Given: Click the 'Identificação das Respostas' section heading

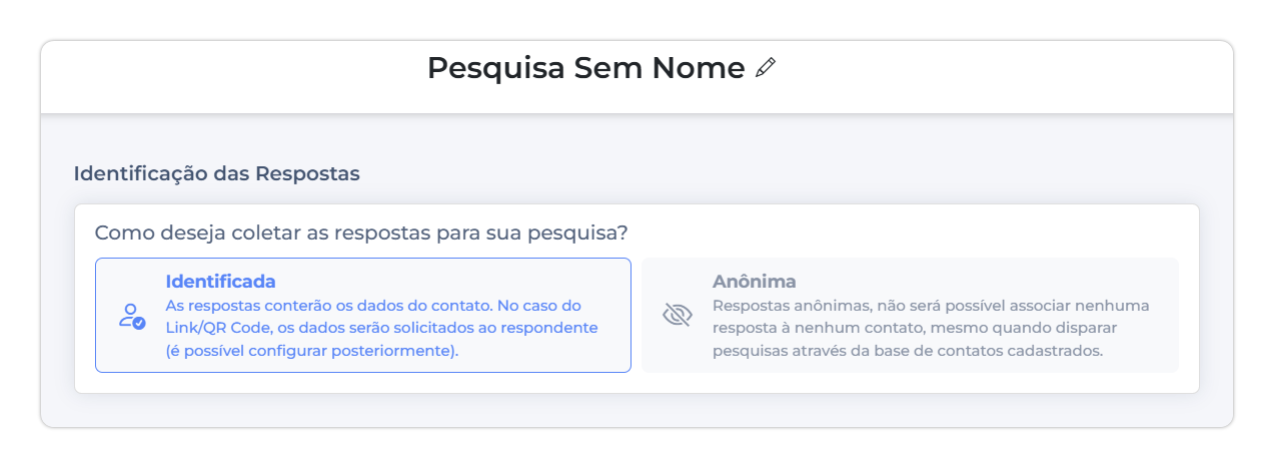Looking at the screenshot, I should (216, 173).
